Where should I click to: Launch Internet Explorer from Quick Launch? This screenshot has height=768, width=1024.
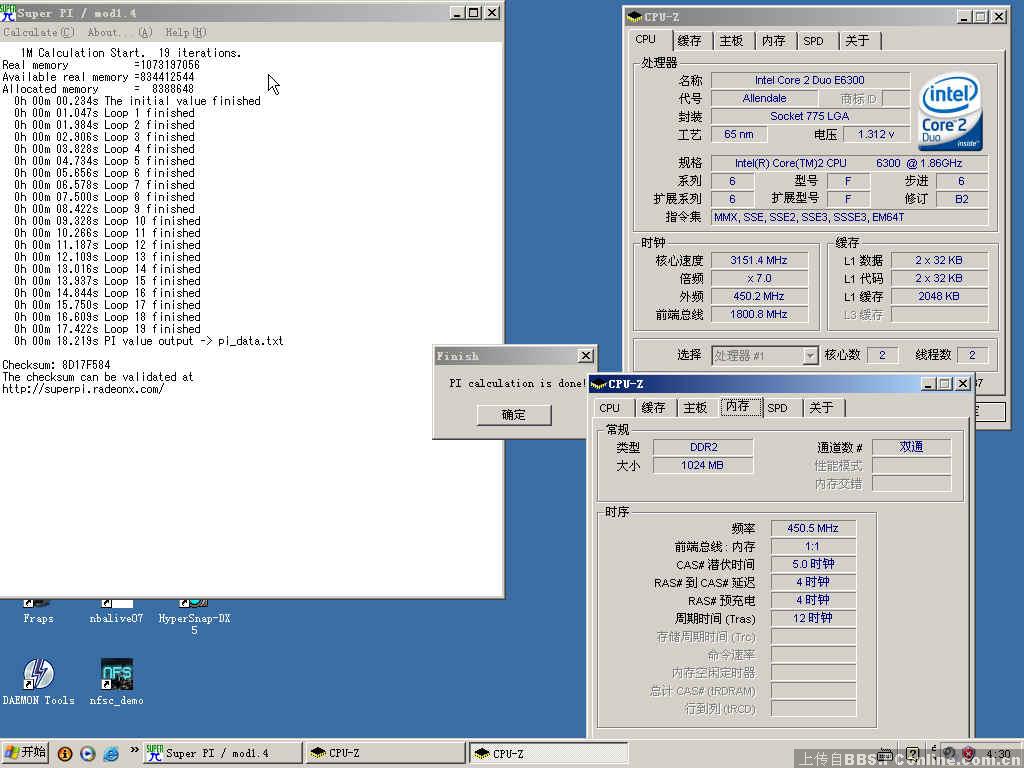(x=110, y=754)
